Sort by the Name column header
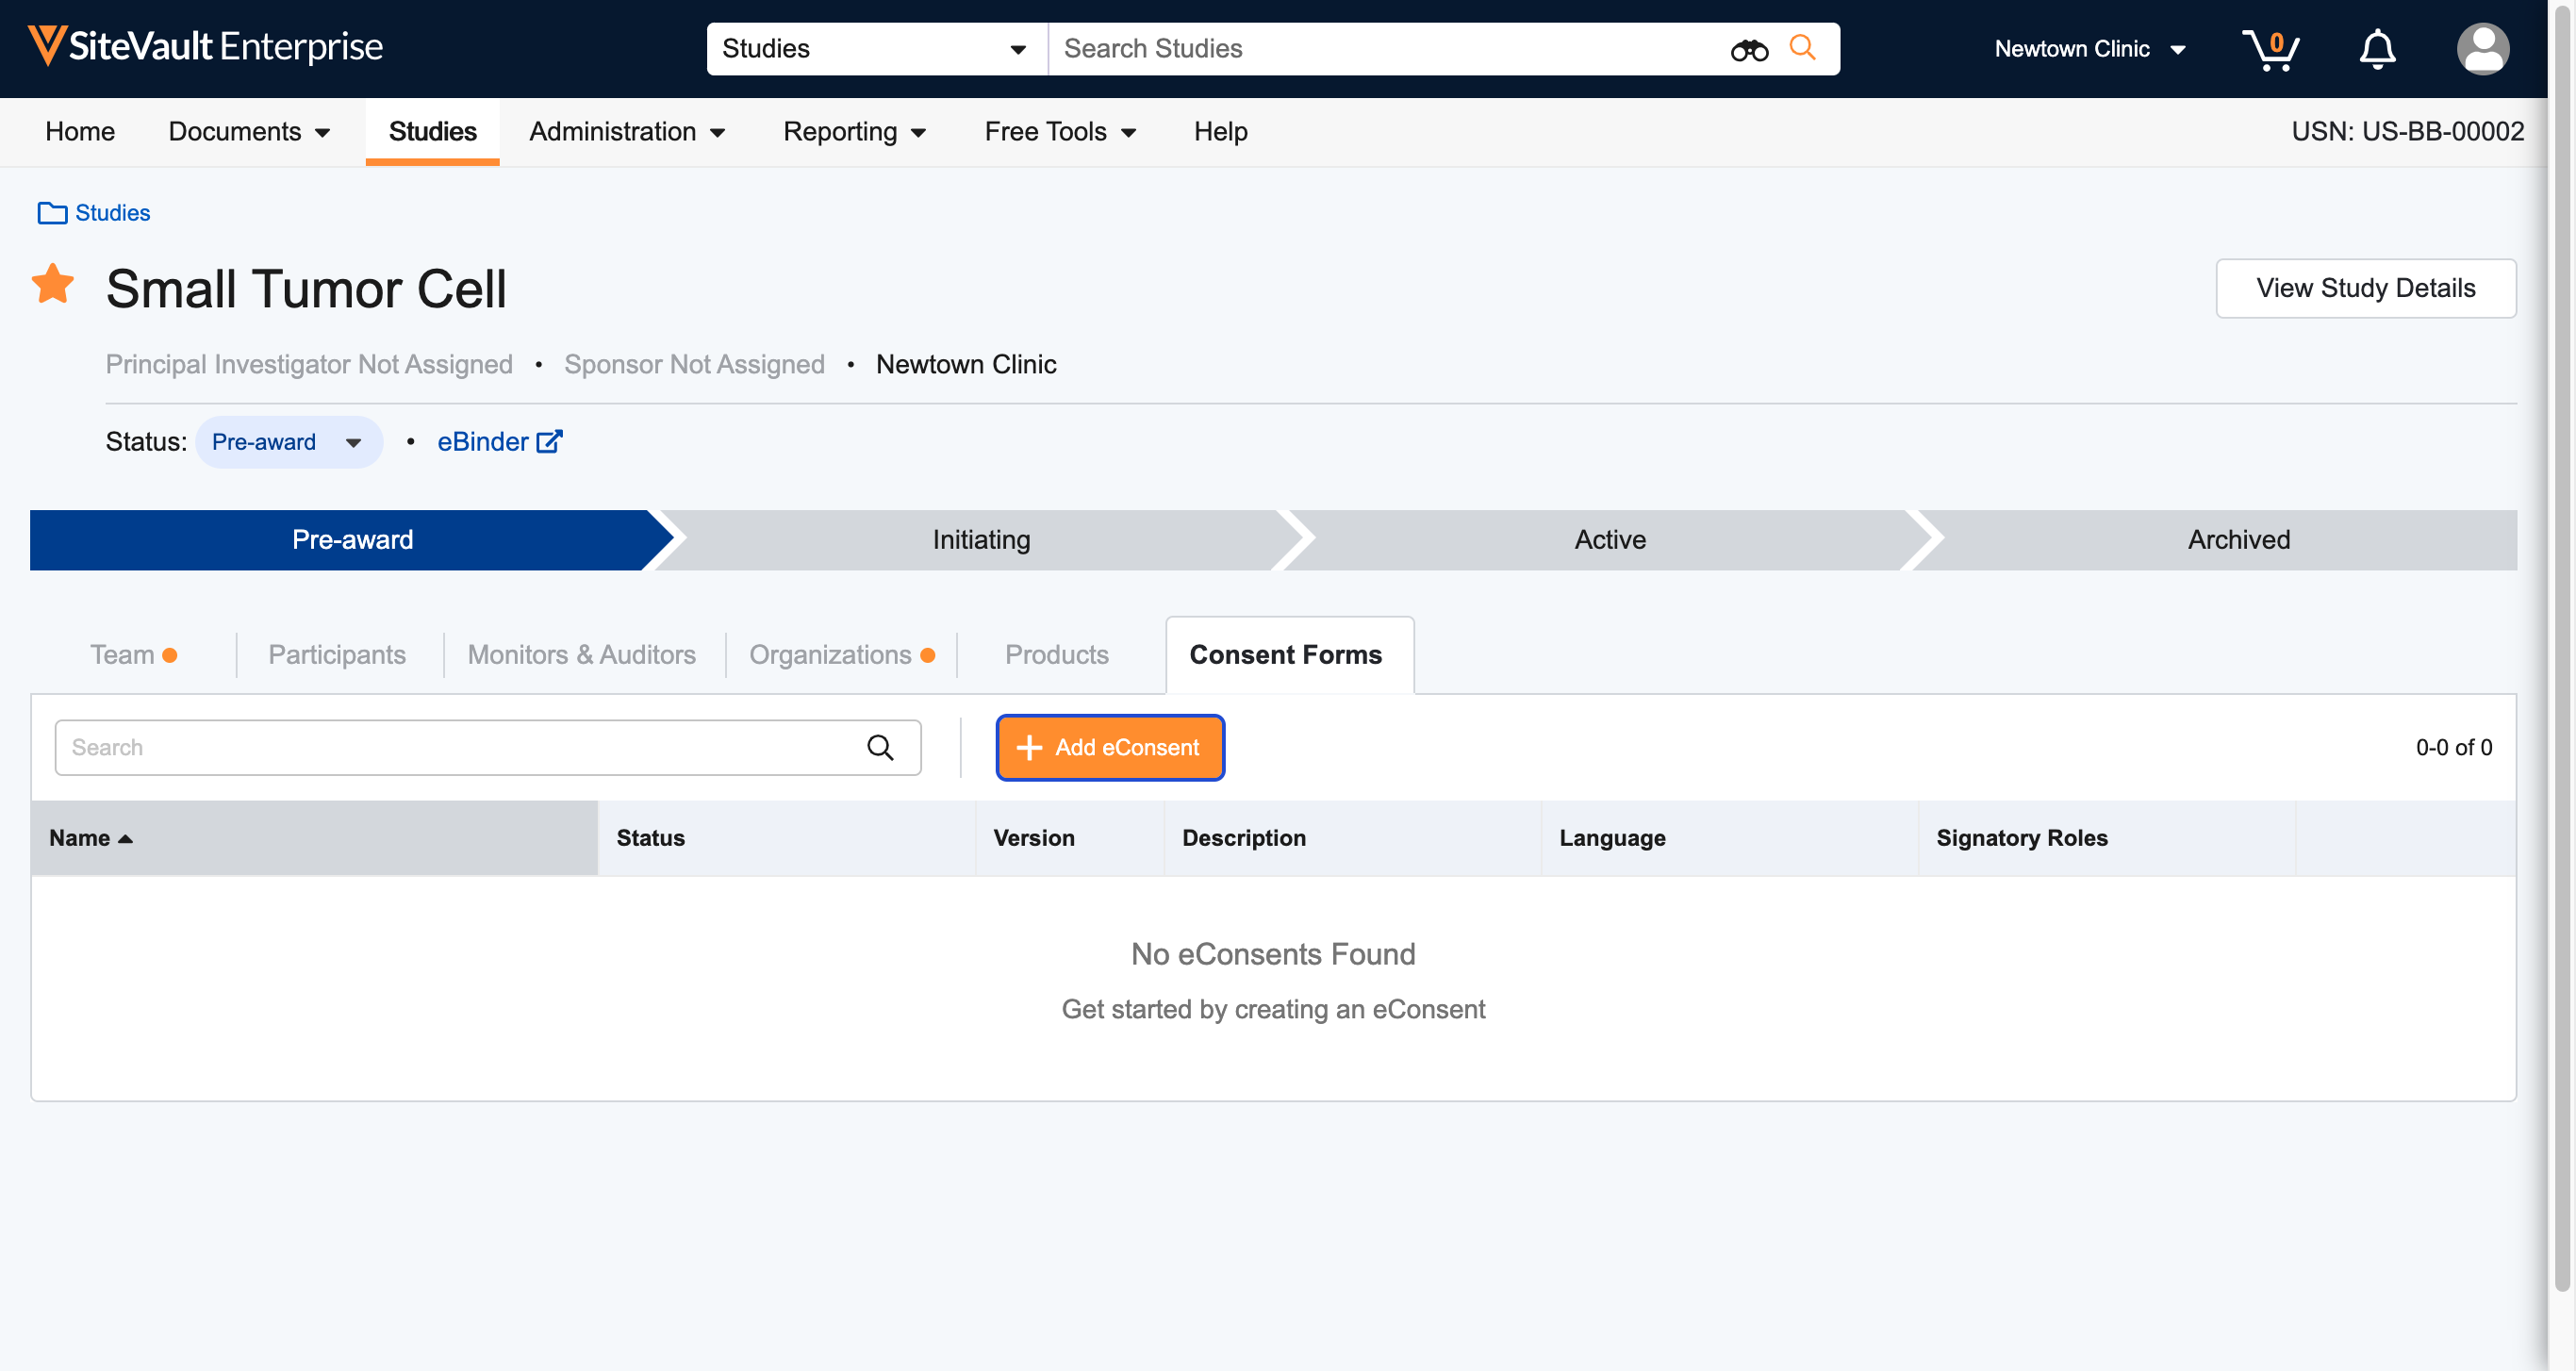2576x1371 pixels. 314,838
